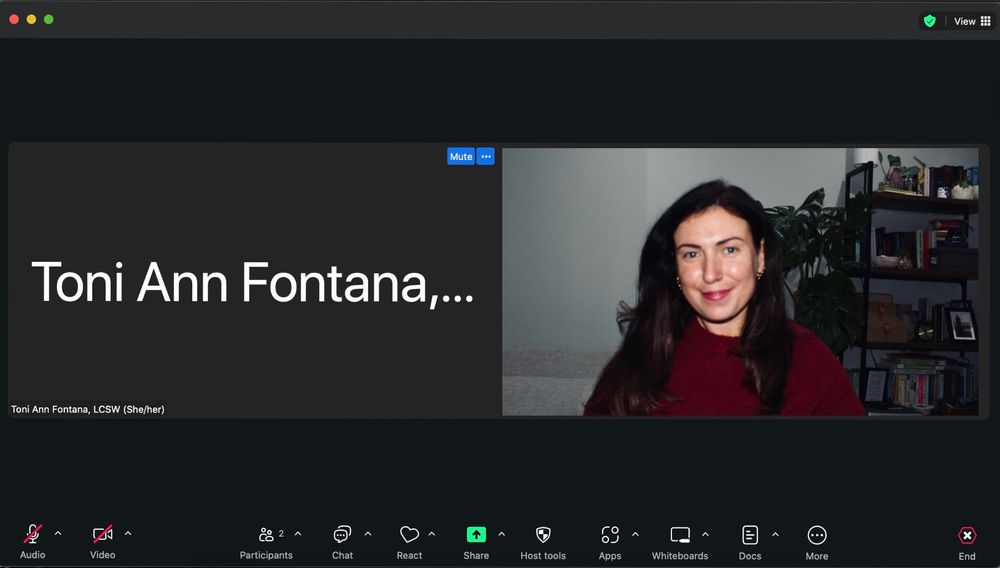The height and width of the screenshot is (568, 1000).
Task: Select the video tile of the woman
Action: (740, 281)
